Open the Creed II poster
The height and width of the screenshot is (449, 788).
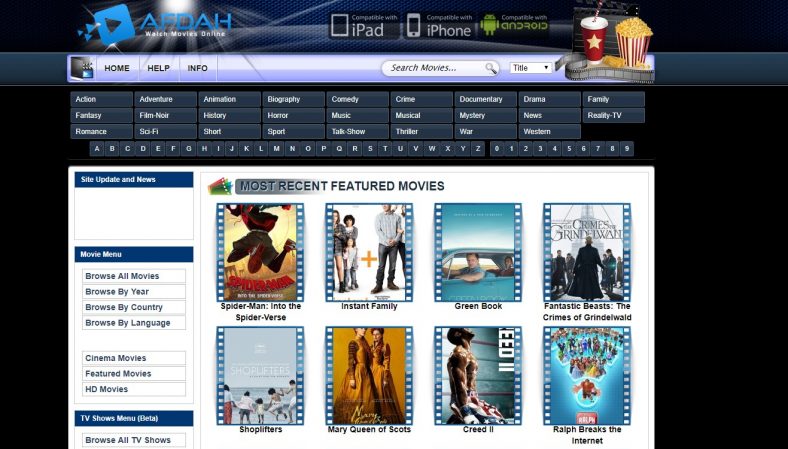(478, 376)
